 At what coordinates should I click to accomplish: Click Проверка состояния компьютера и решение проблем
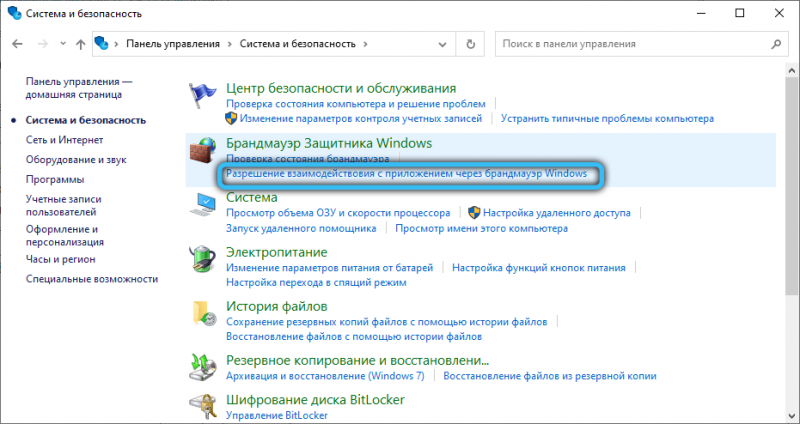click(x=356, y=104)
